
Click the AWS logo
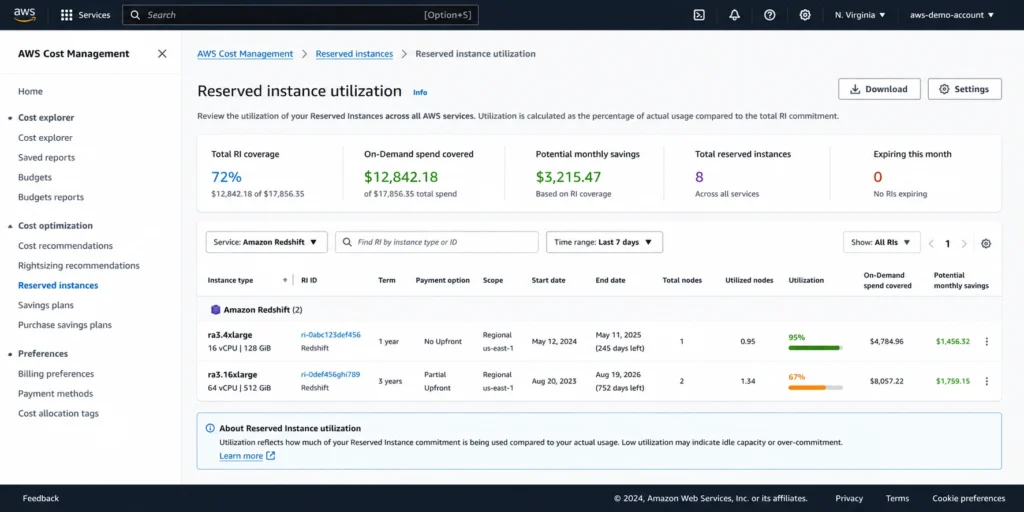coord(24,14)
